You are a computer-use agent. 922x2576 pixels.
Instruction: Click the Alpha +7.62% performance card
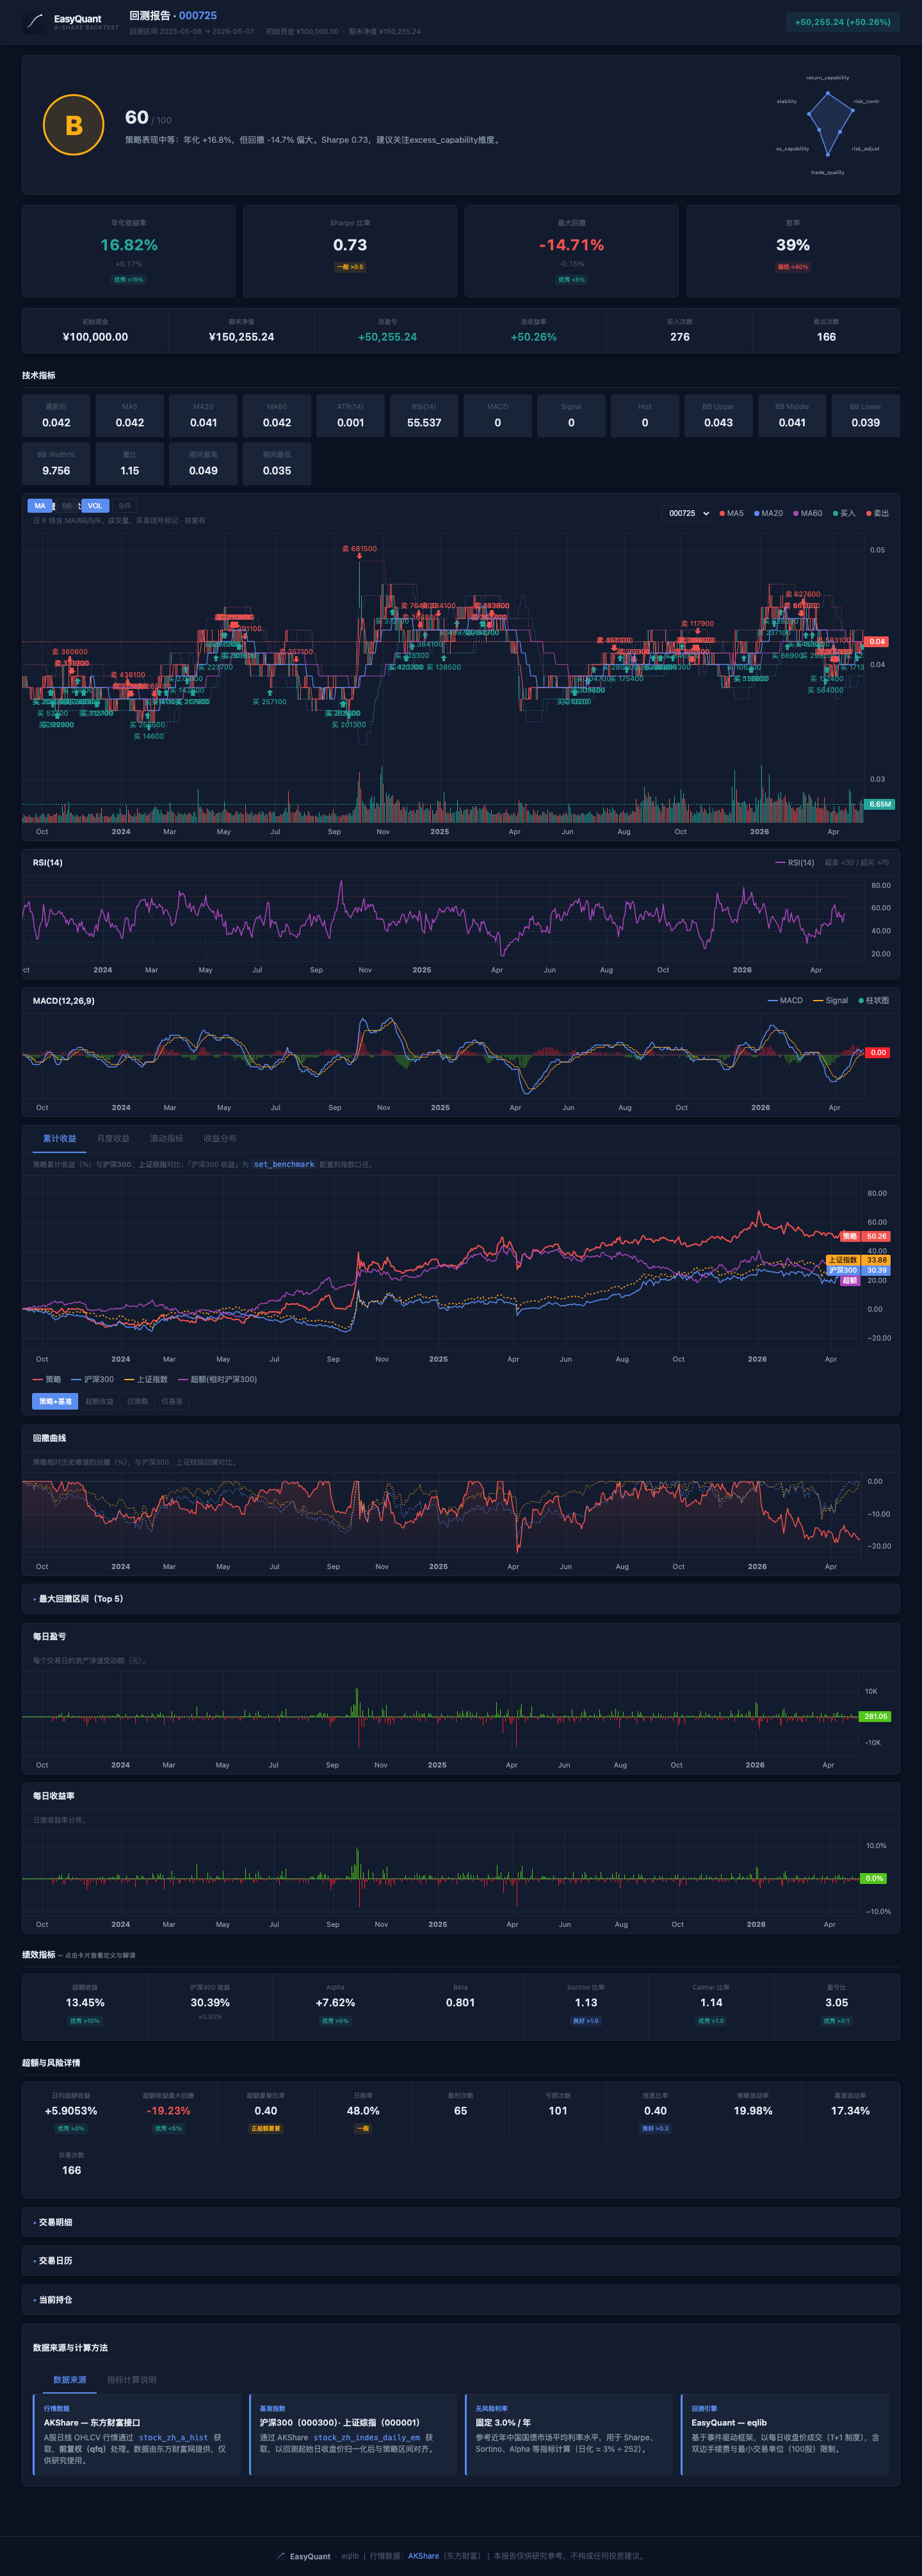click(x=335, y=2007)
